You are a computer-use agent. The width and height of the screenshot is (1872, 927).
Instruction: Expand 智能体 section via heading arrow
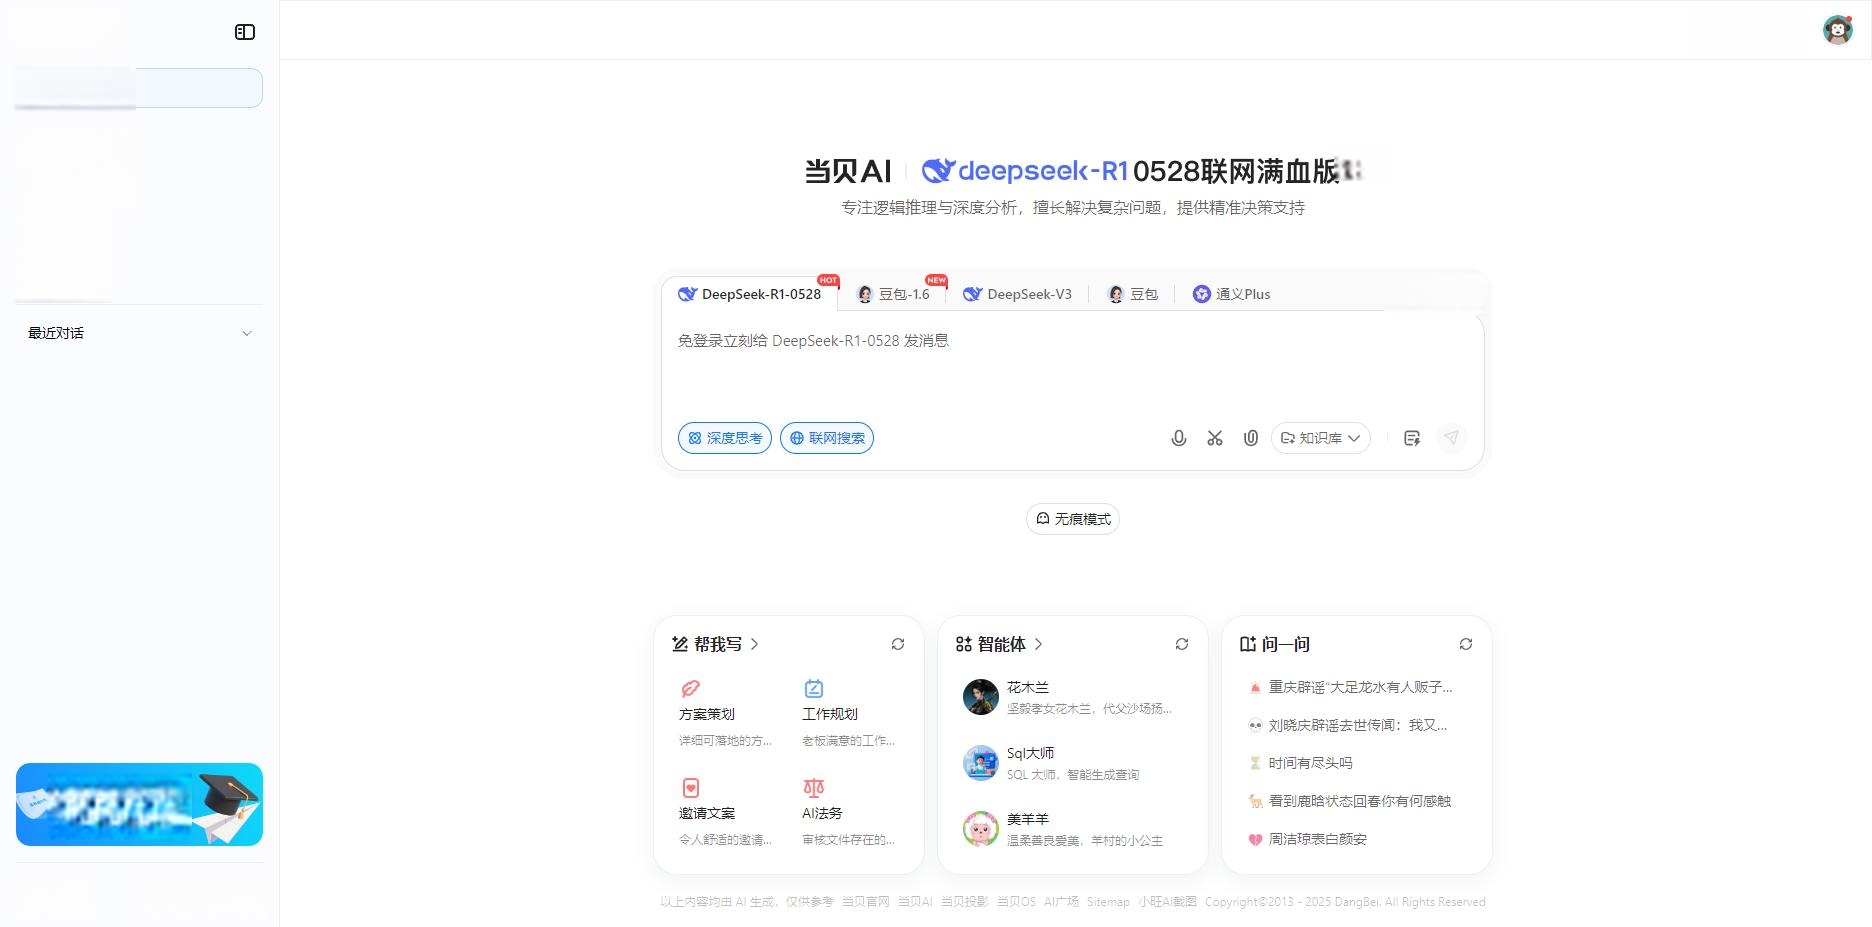pos(1038,644)
